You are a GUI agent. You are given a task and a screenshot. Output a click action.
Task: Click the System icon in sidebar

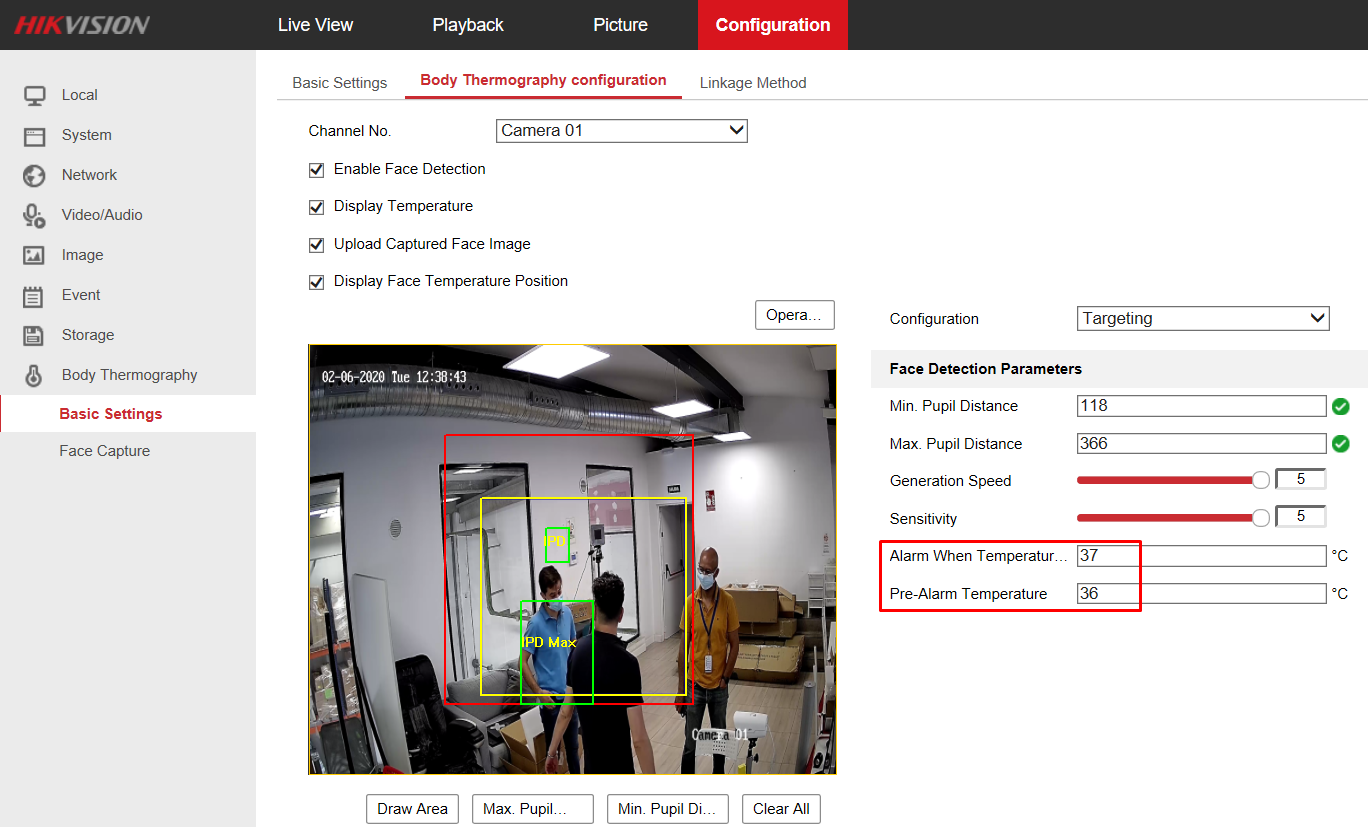click(x=35, y=136)
